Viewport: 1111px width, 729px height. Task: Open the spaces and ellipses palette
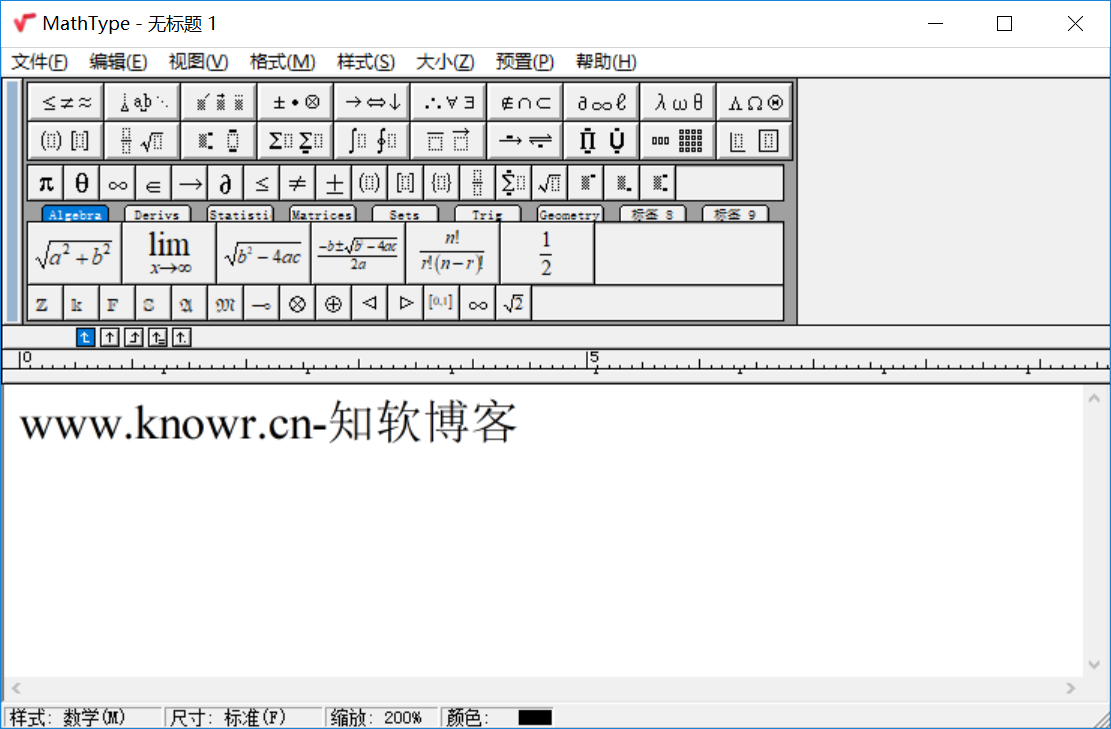pyautogui.click(x=142, y=102)
